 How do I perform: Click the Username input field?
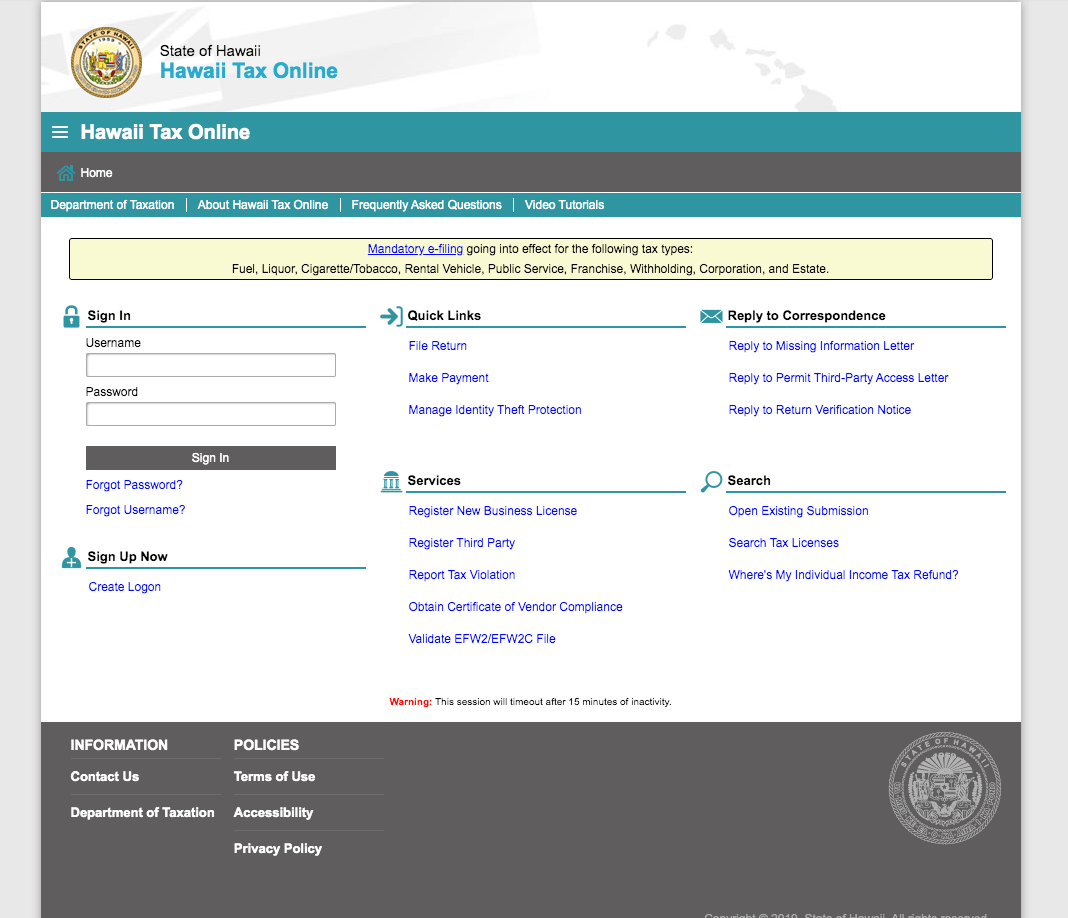[210, 364]
